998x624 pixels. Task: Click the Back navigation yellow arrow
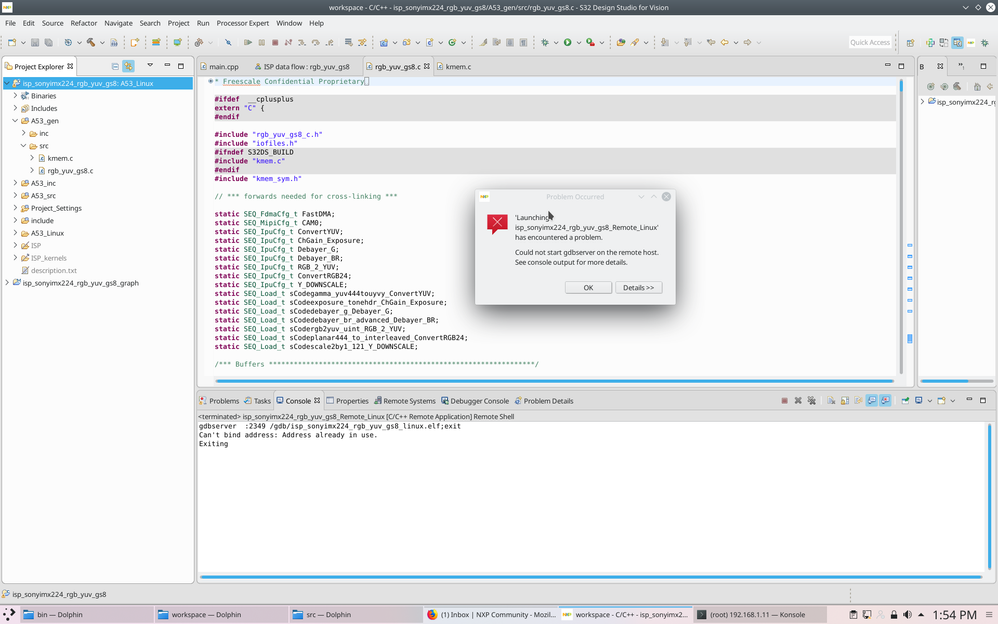click(x=724, y=43)
